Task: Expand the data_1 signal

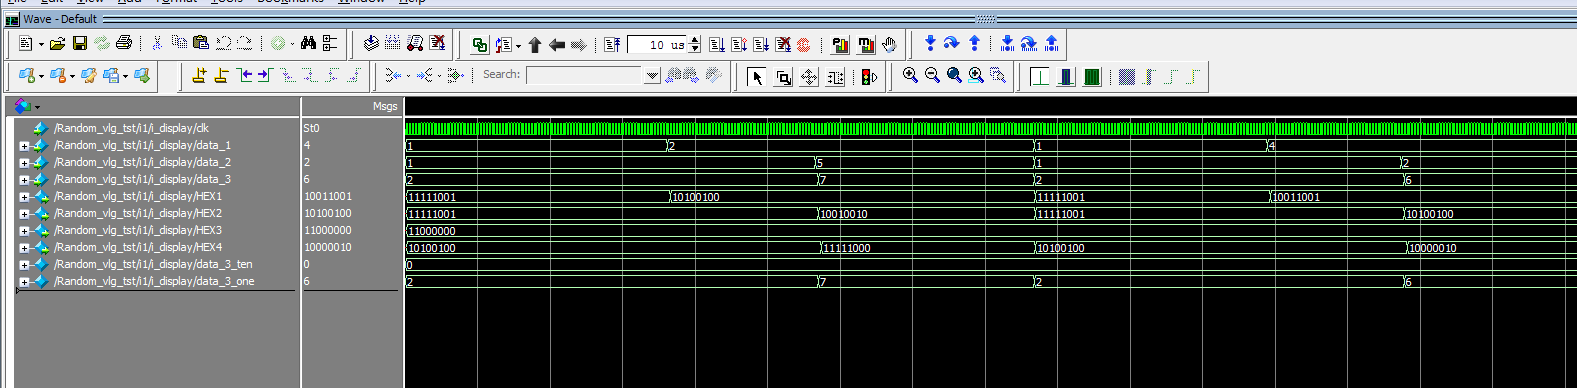Action: tap(24, 146)
